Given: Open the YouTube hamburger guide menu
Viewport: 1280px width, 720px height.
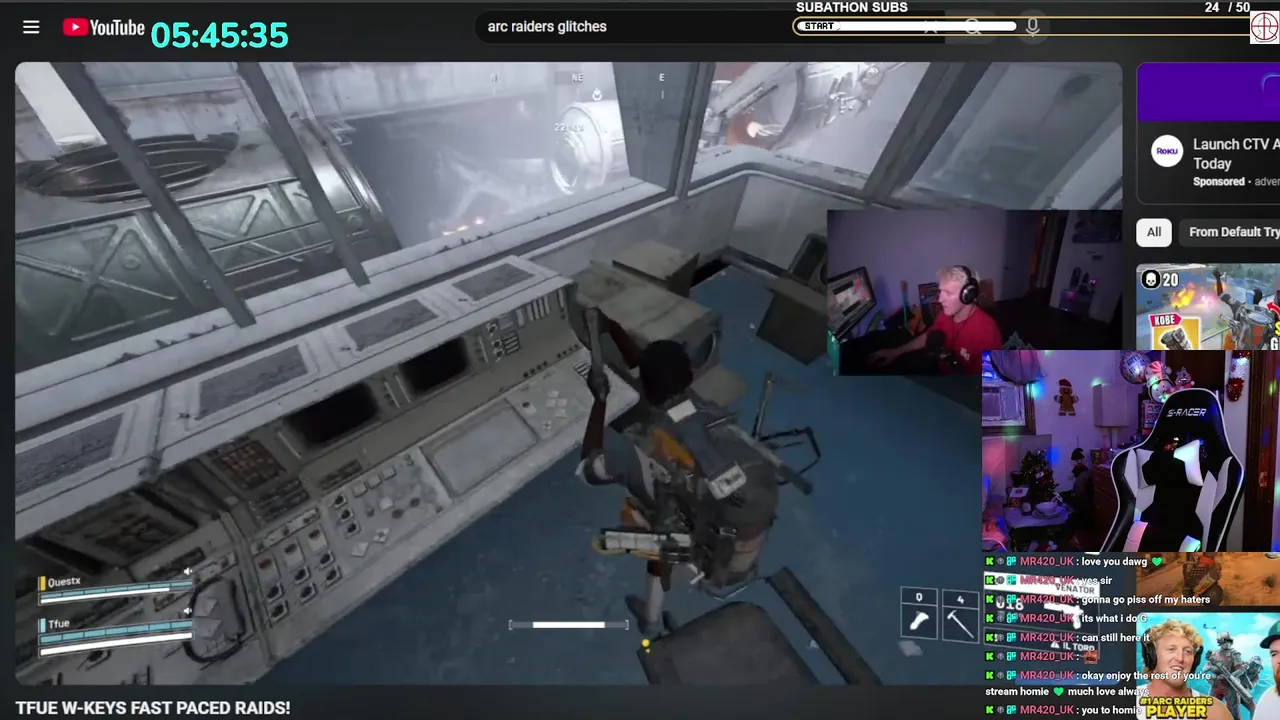Looking at the screenshot, I should click(x=31, y=27).
